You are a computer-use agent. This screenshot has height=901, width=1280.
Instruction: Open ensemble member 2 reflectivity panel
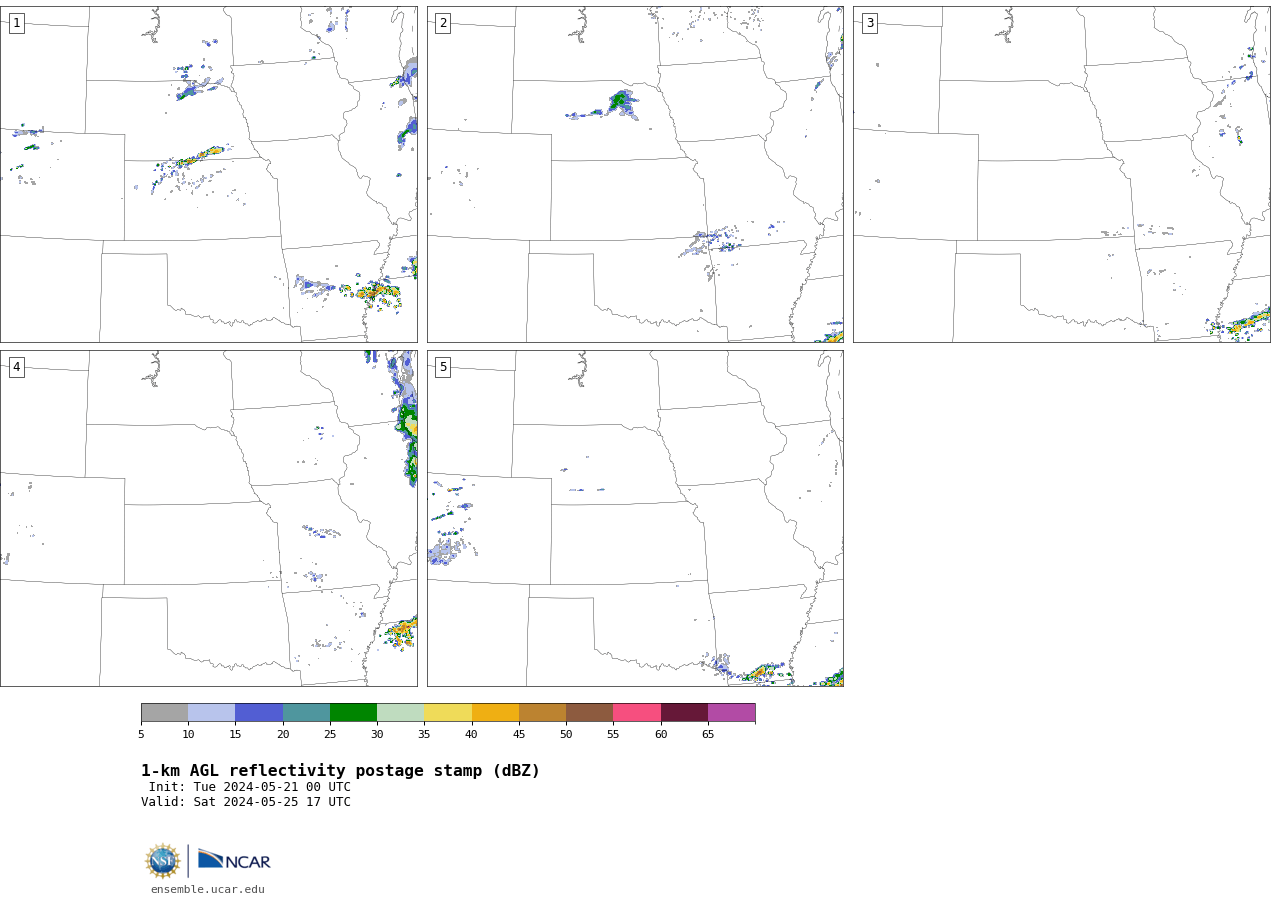(635, 174)
